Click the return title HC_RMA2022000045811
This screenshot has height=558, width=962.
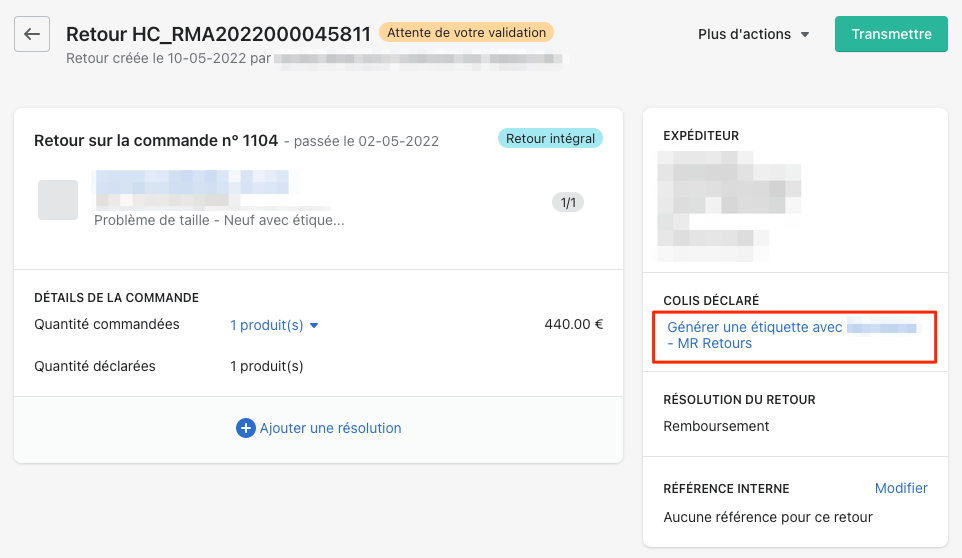point(218,34)
